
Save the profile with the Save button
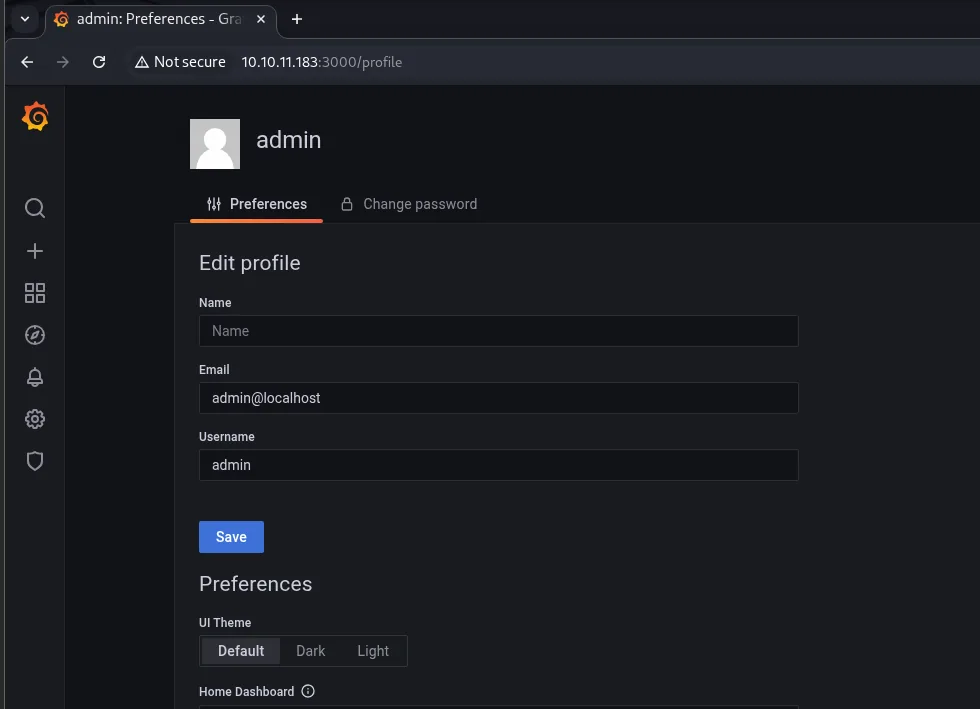pyautogui.click(x=231, y=537)
